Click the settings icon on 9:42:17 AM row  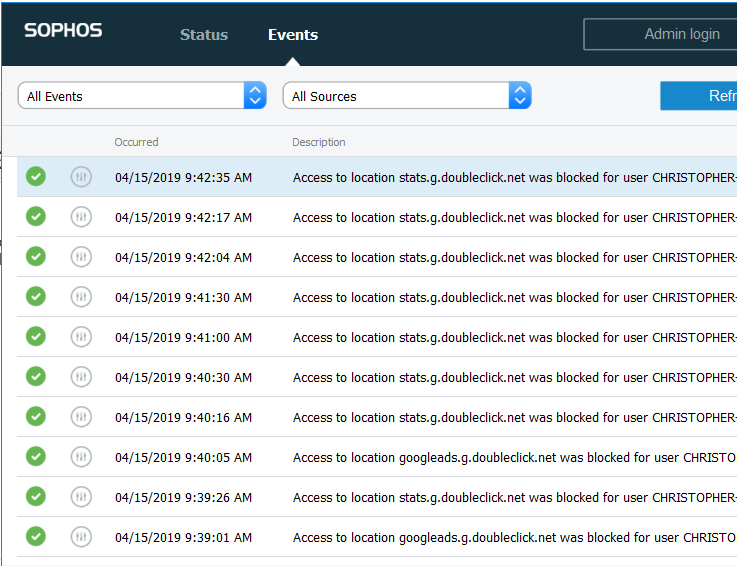click(x=81, y=217)
